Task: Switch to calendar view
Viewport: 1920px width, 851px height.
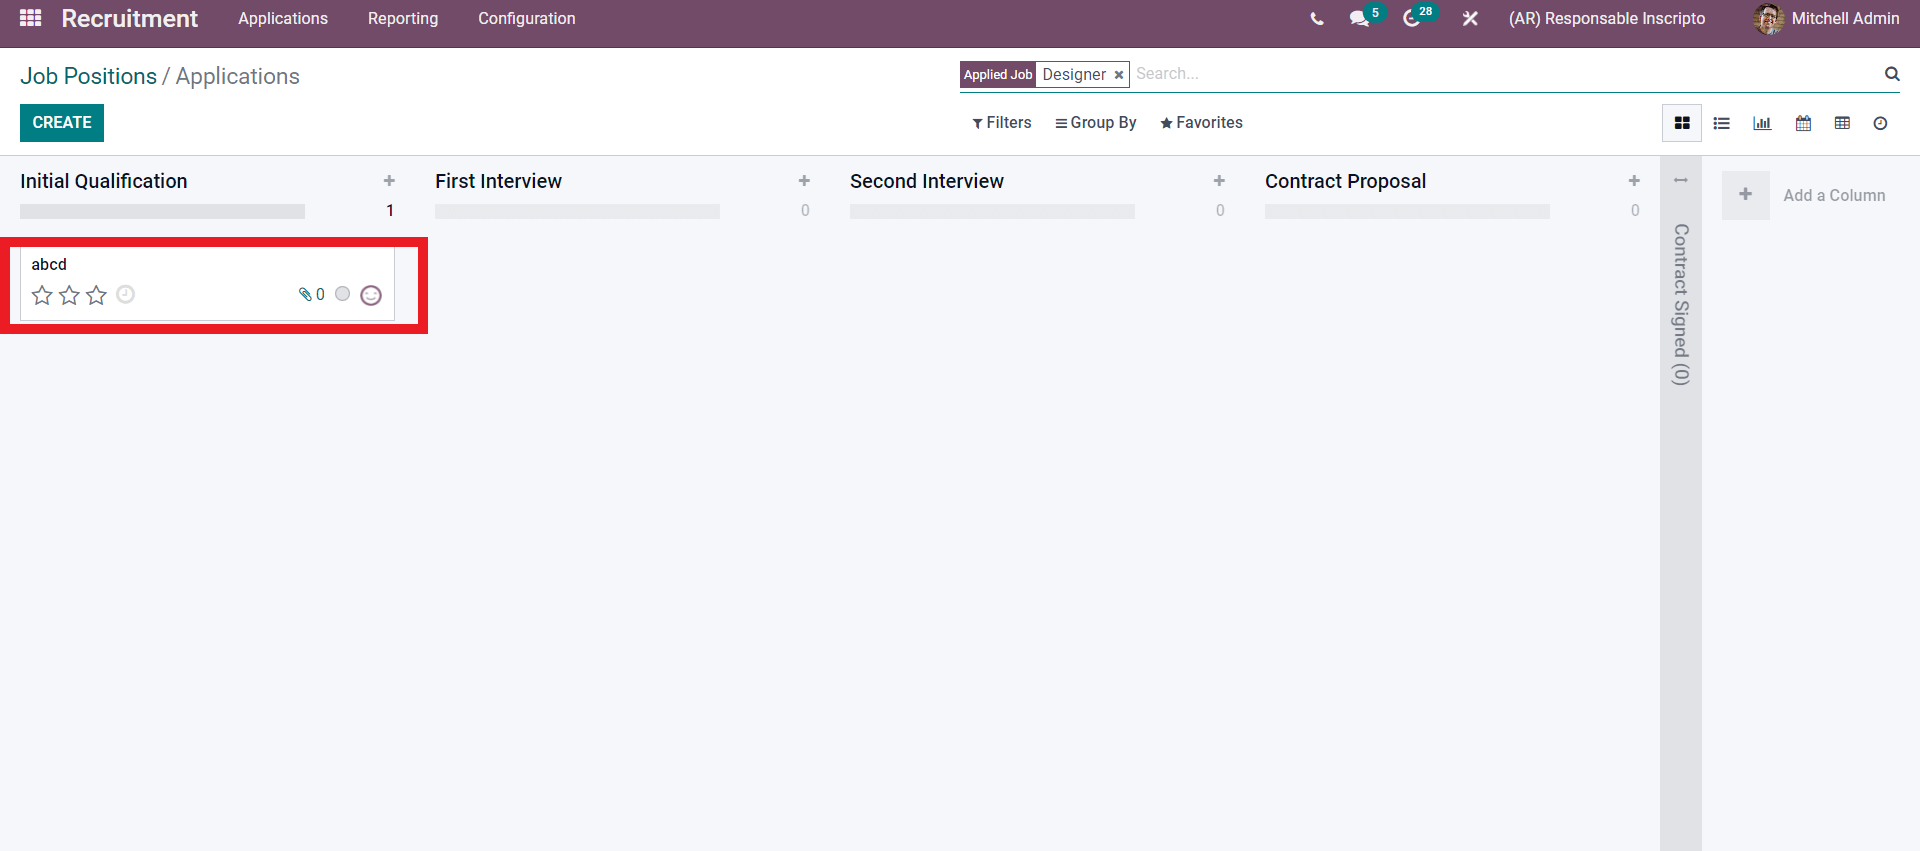Action: point(1803,123)
